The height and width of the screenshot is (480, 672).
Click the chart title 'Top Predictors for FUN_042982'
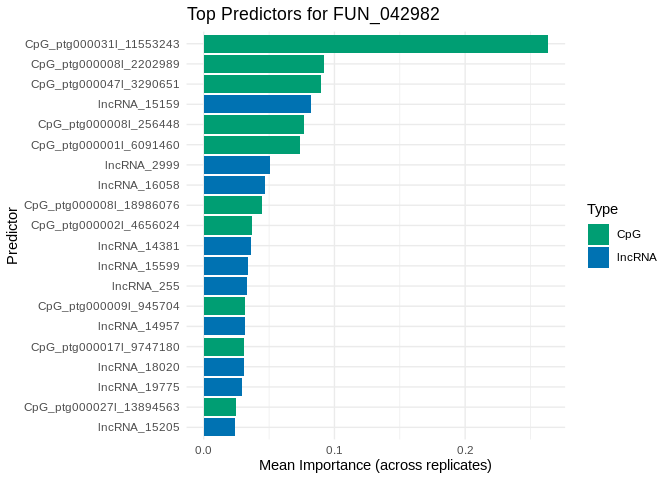[x=313, y=14]
